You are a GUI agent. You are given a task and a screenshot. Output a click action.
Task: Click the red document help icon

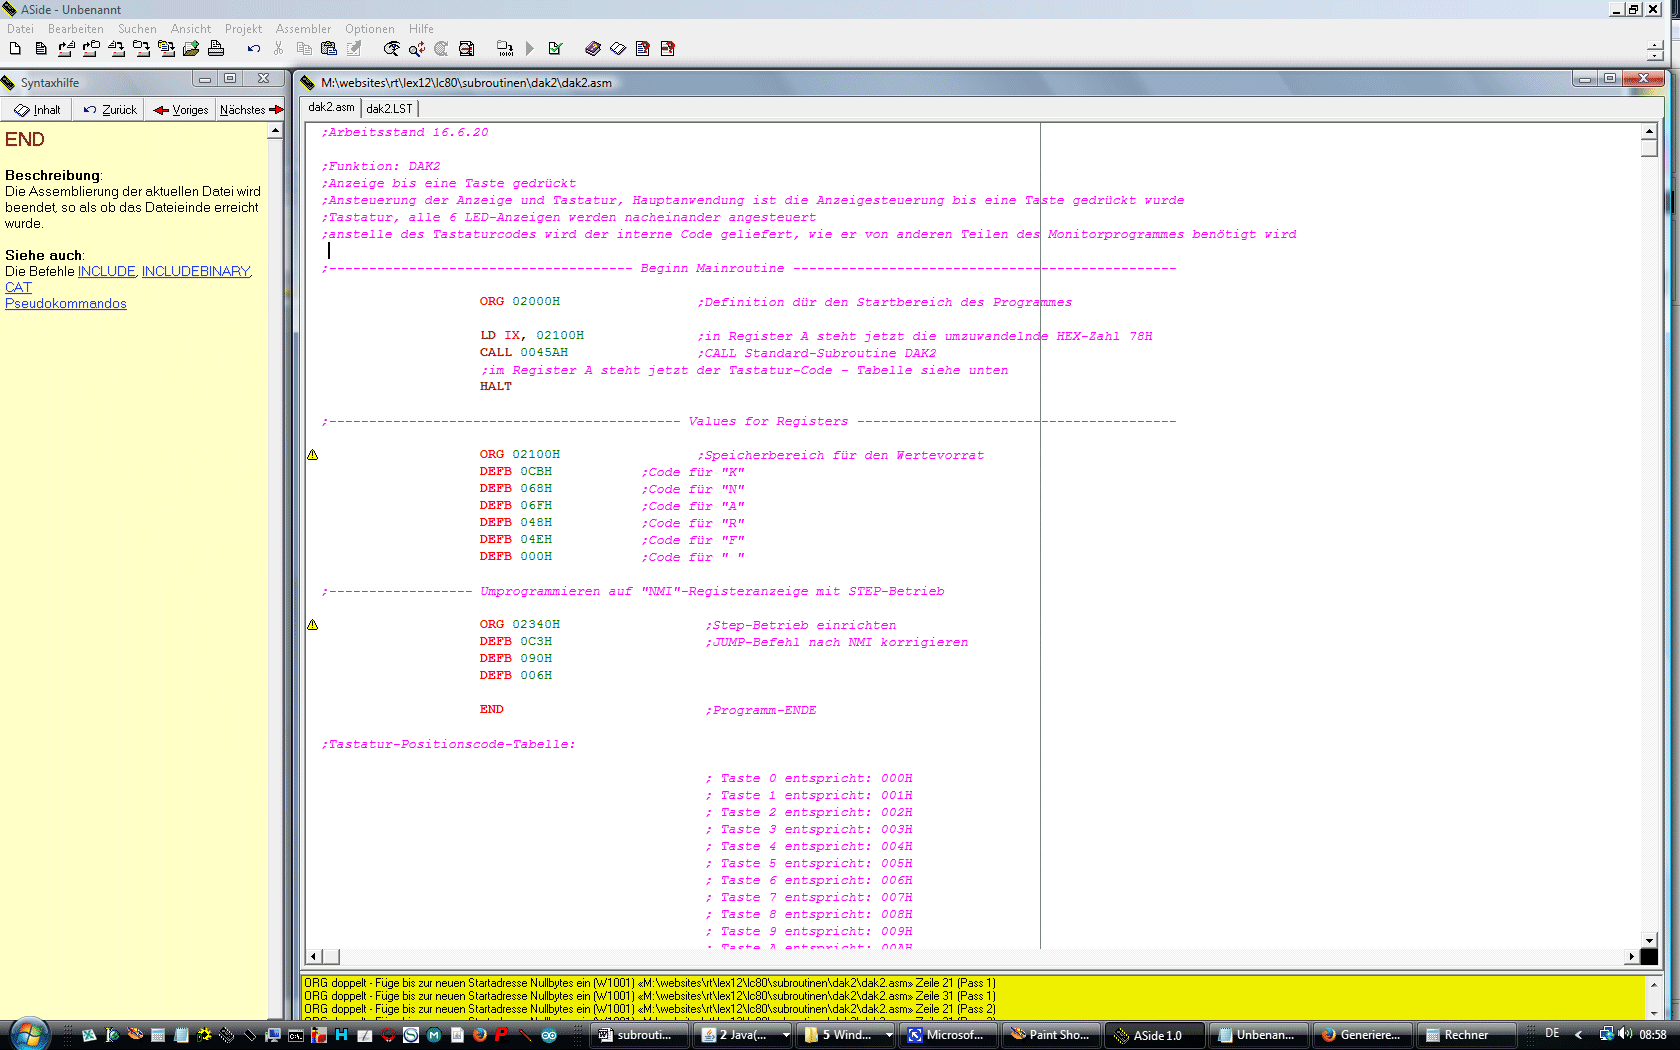(x=668, y=48)
